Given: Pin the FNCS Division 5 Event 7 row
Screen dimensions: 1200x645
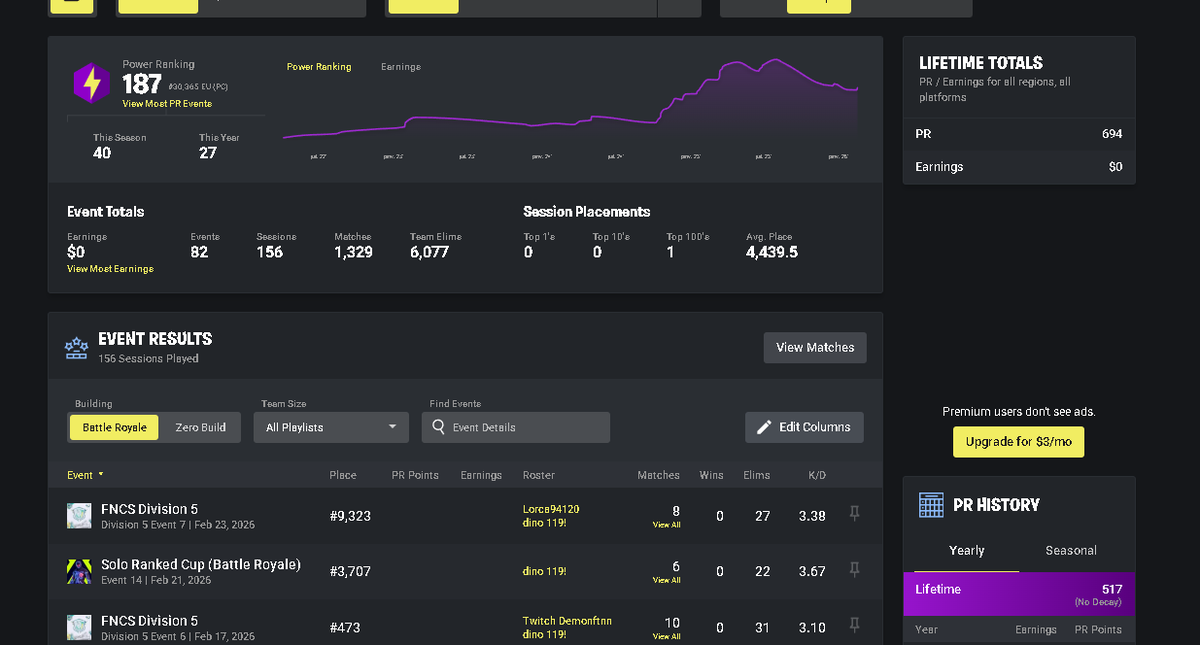Looking at the screenshot, I should (x=854, y=514).
